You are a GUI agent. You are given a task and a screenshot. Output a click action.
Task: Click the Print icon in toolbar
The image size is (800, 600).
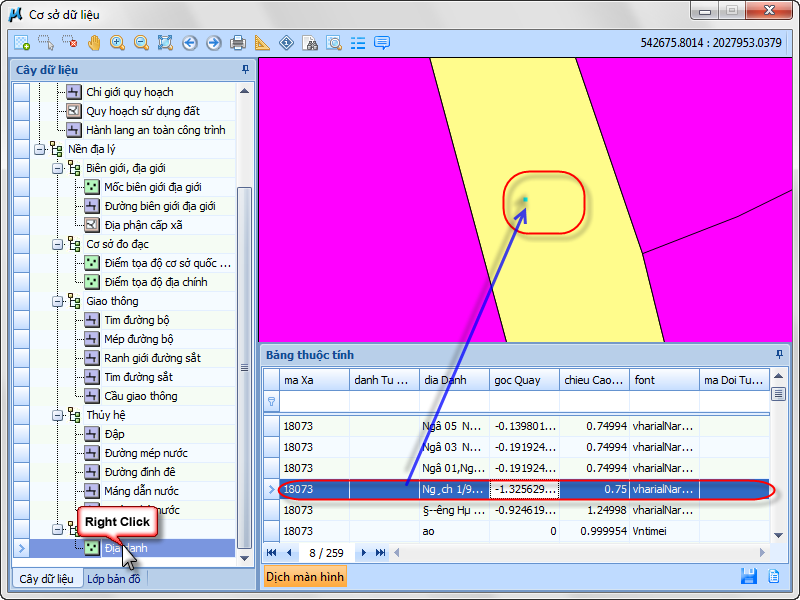click(238, 43)
